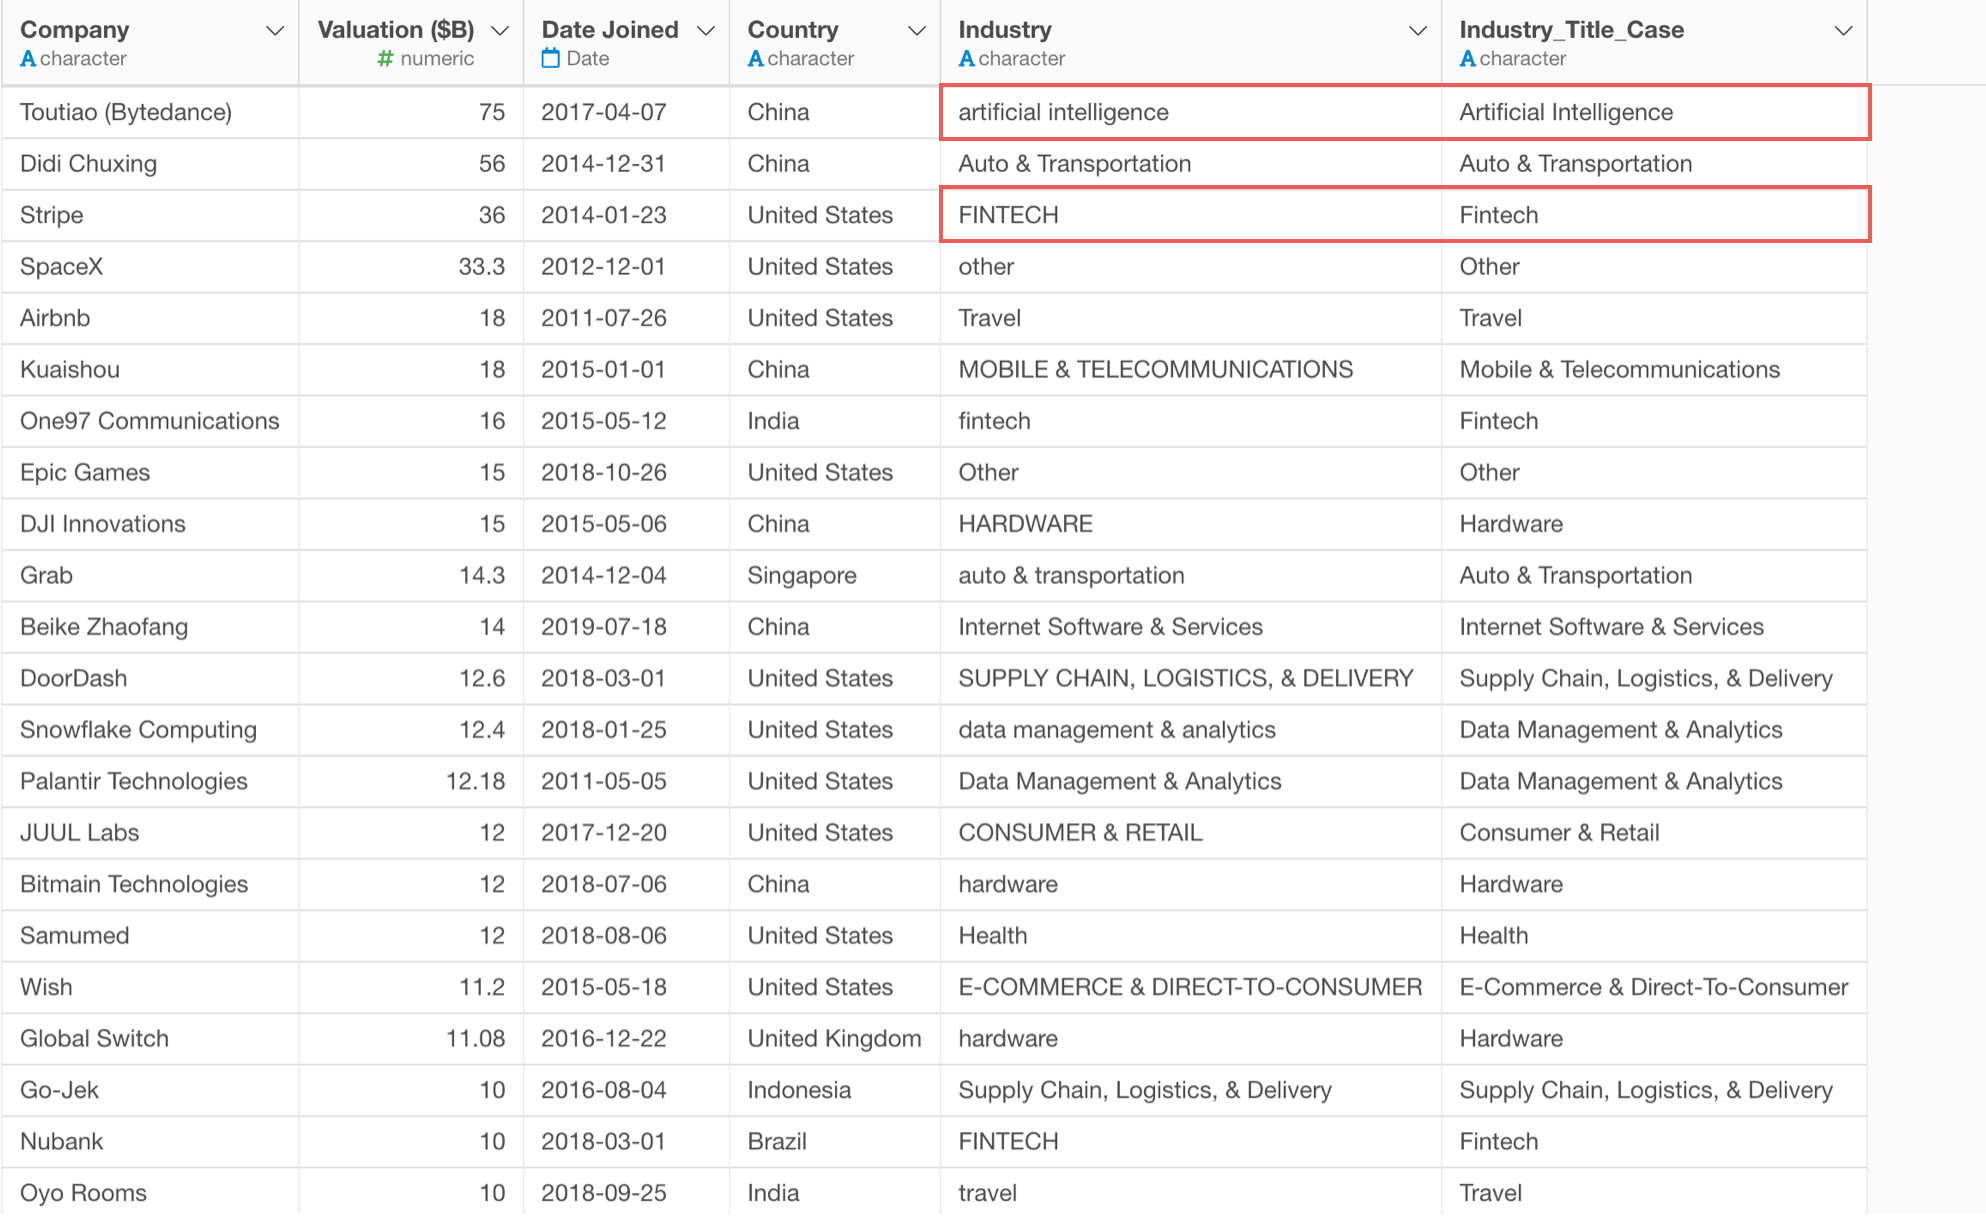The image size is (1986, 1228).
Task: Open the Industry column dropdown chevron
Action: [1417, 31]
